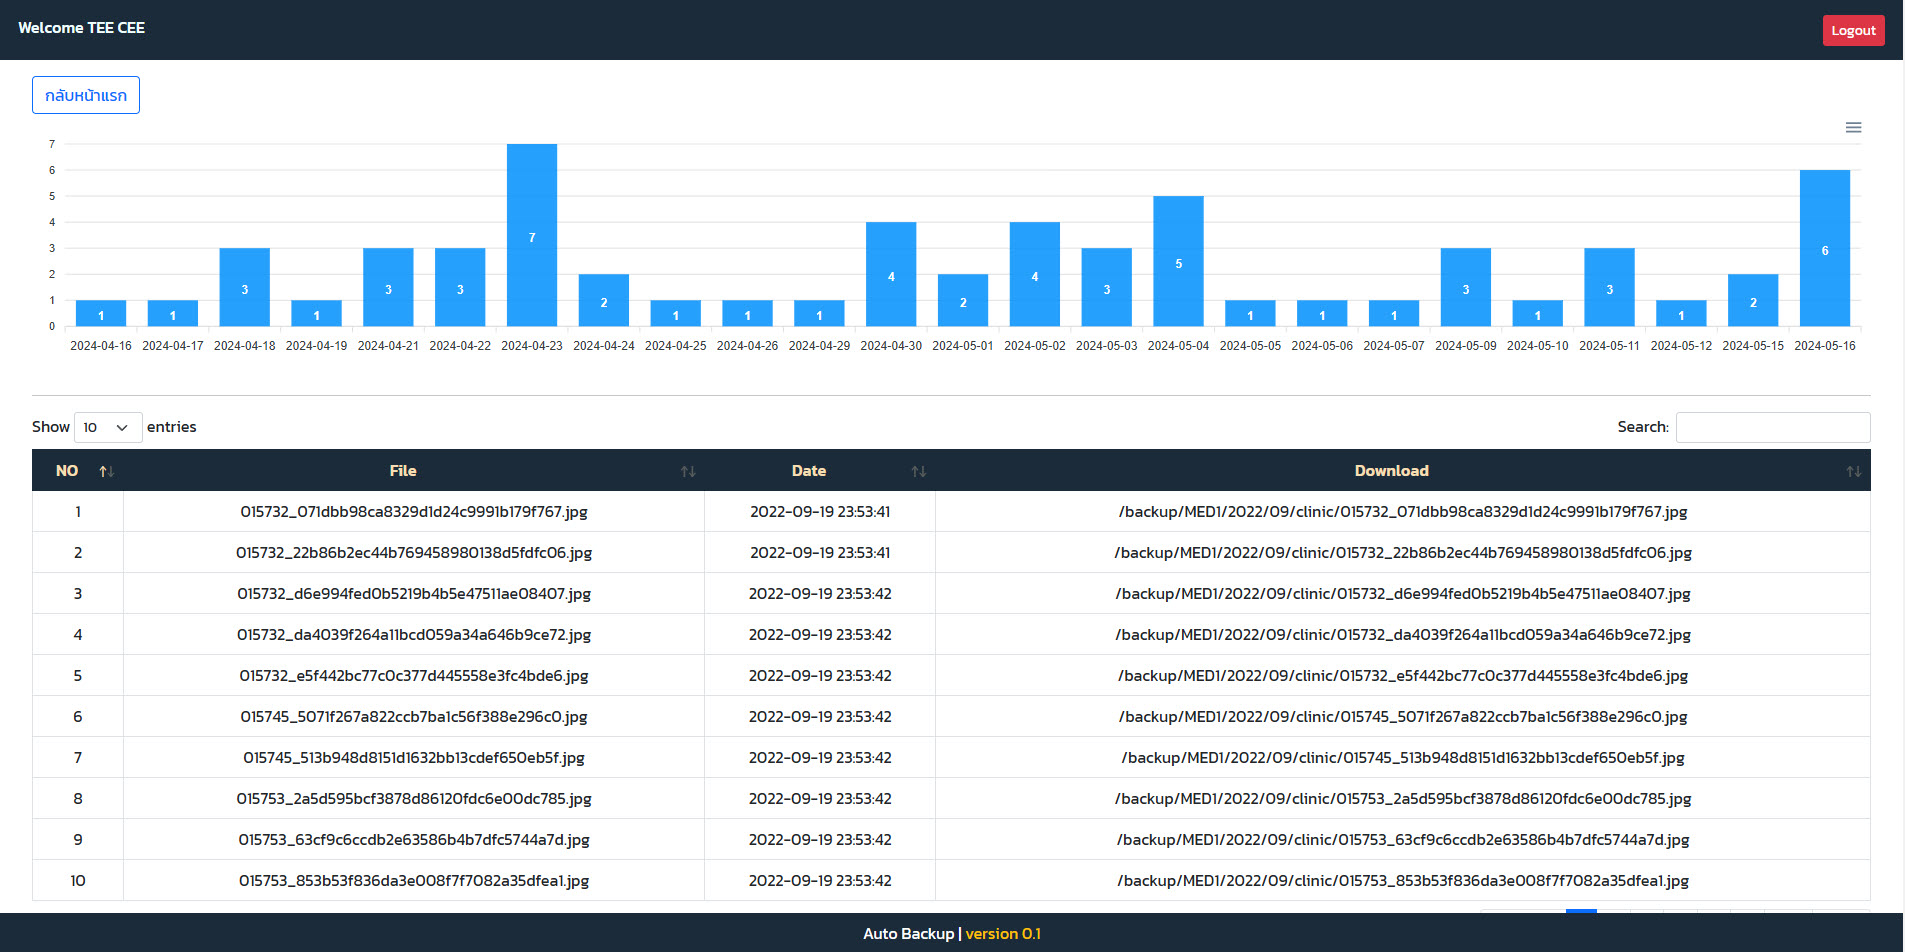Click the File column header

[403, 471]
